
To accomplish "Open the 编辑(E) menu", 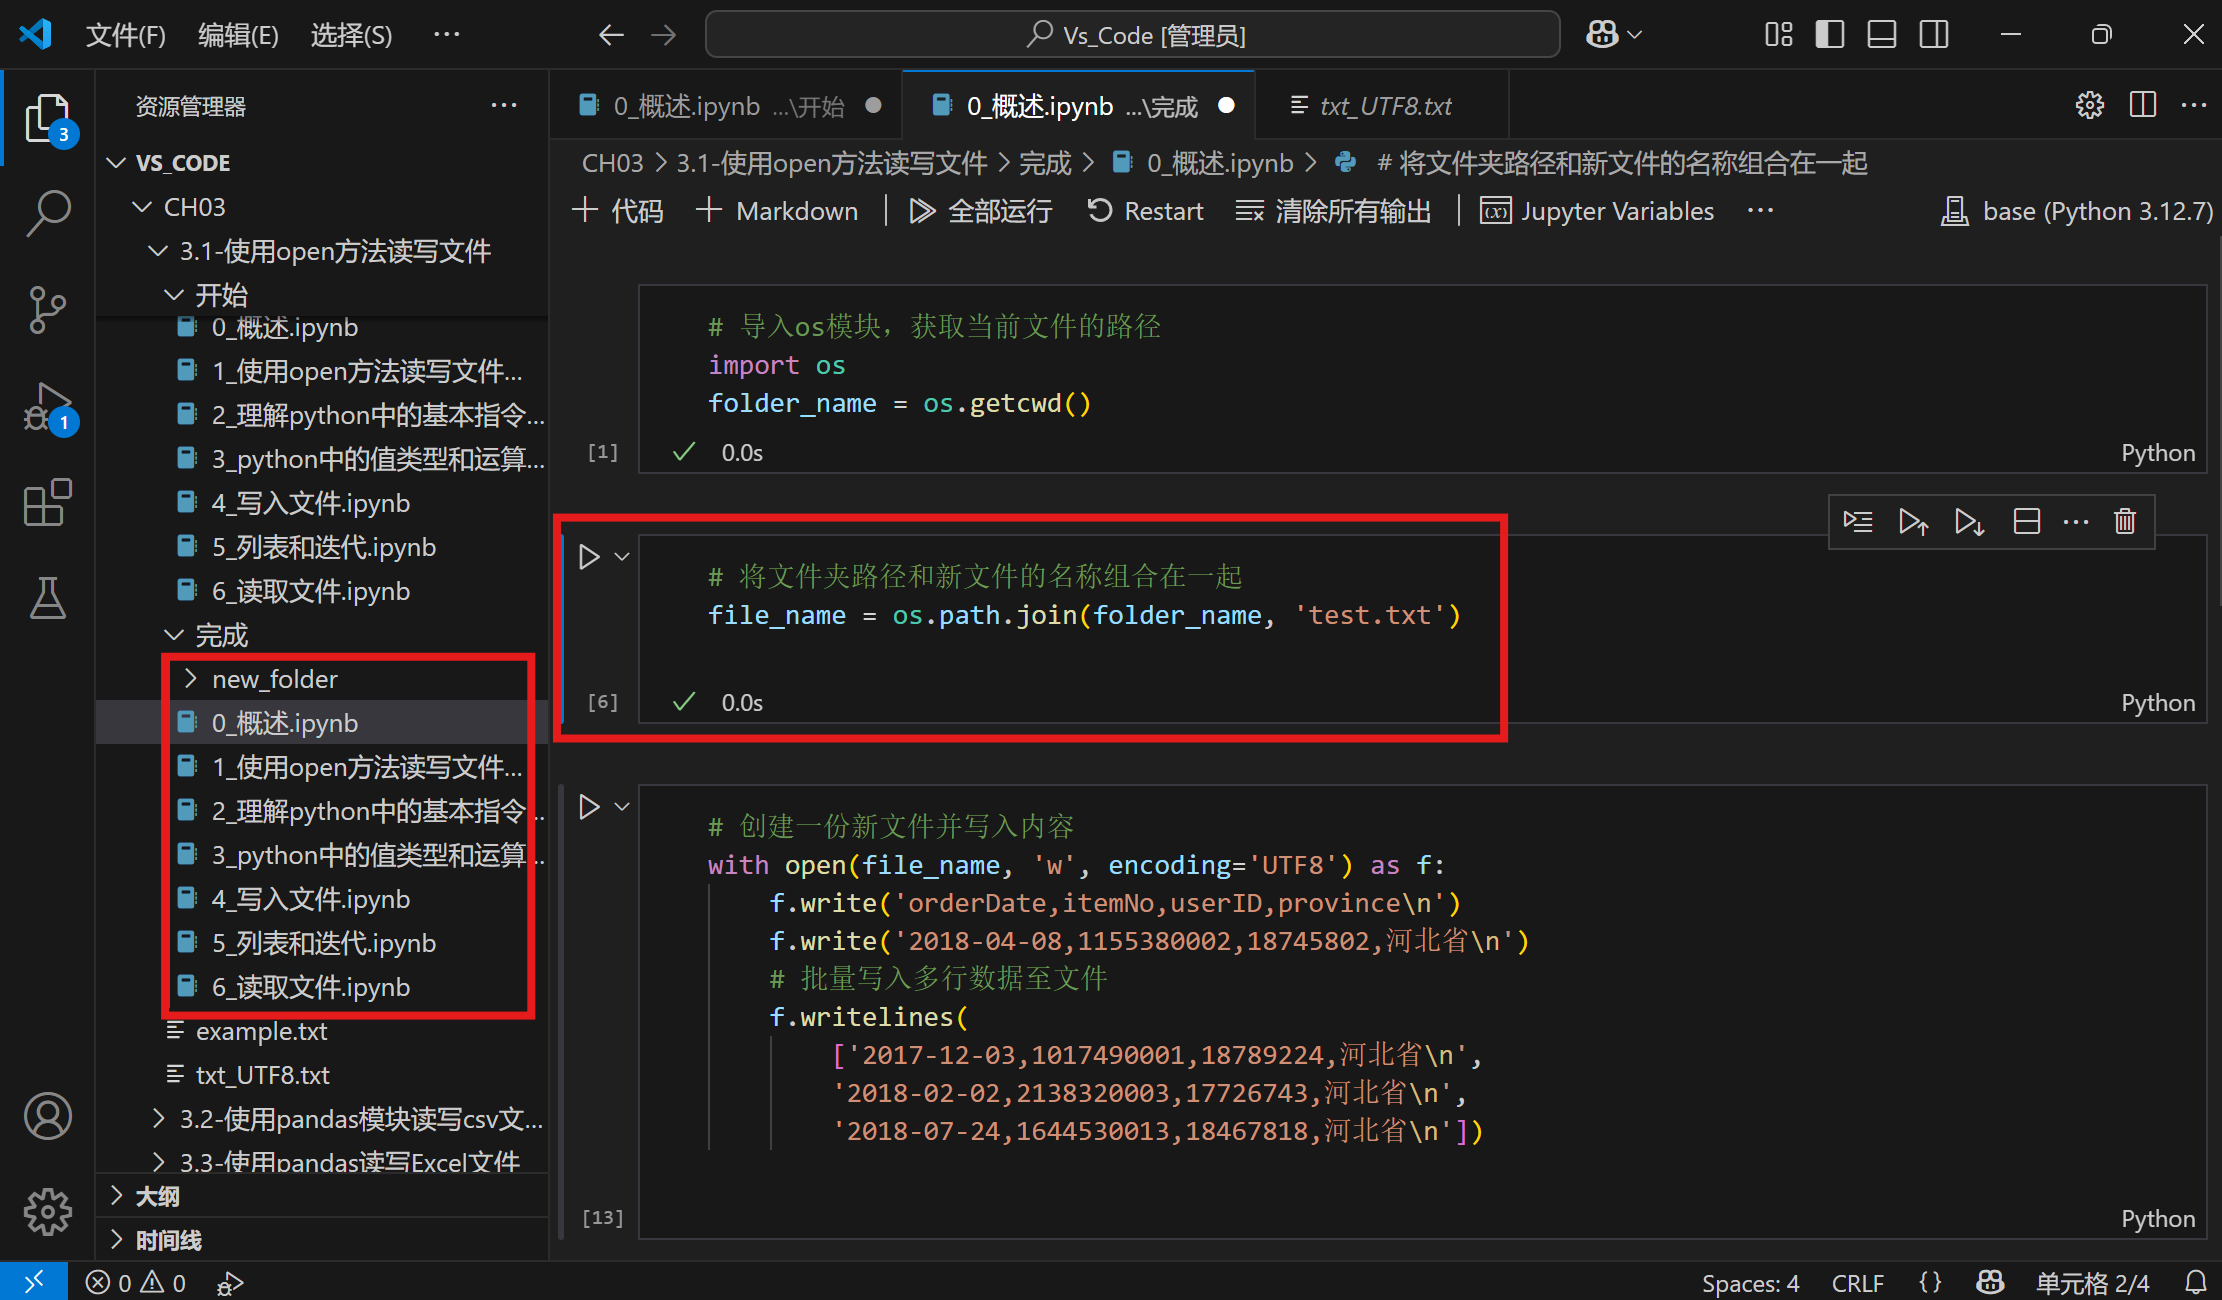I will pyautogui.click(x=238, y=35).
